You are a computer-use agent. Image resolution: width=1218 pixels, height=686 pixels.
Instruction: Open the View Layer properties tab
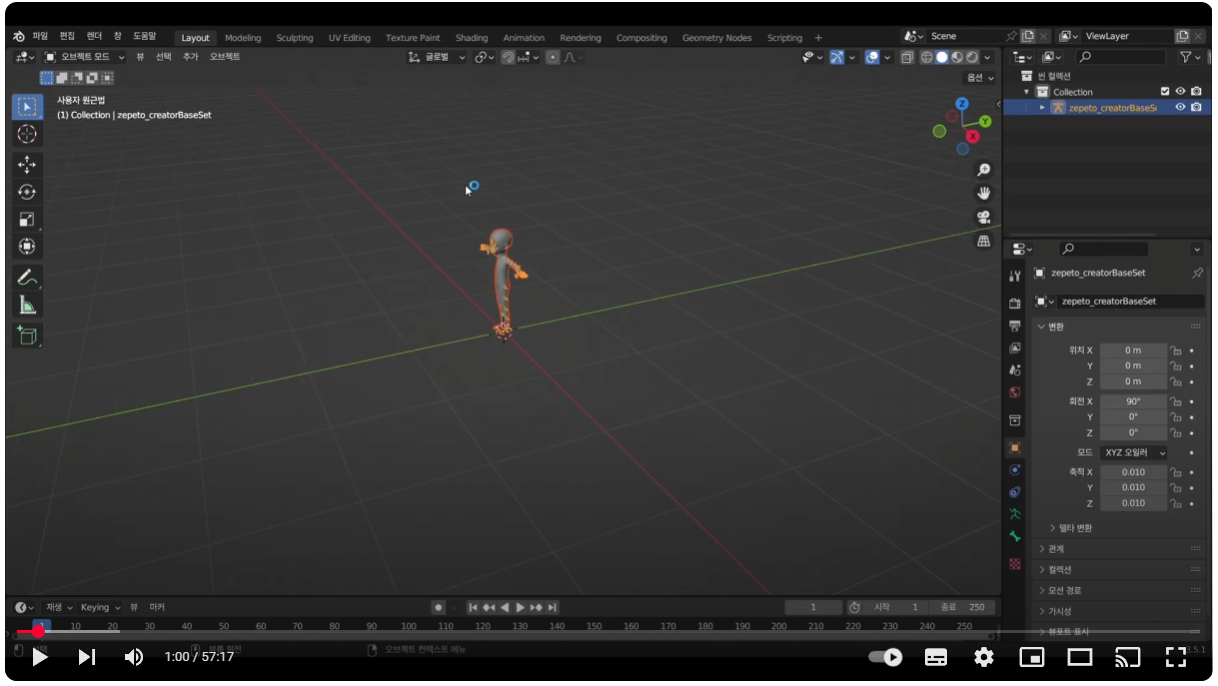(x=1015, y=348)
